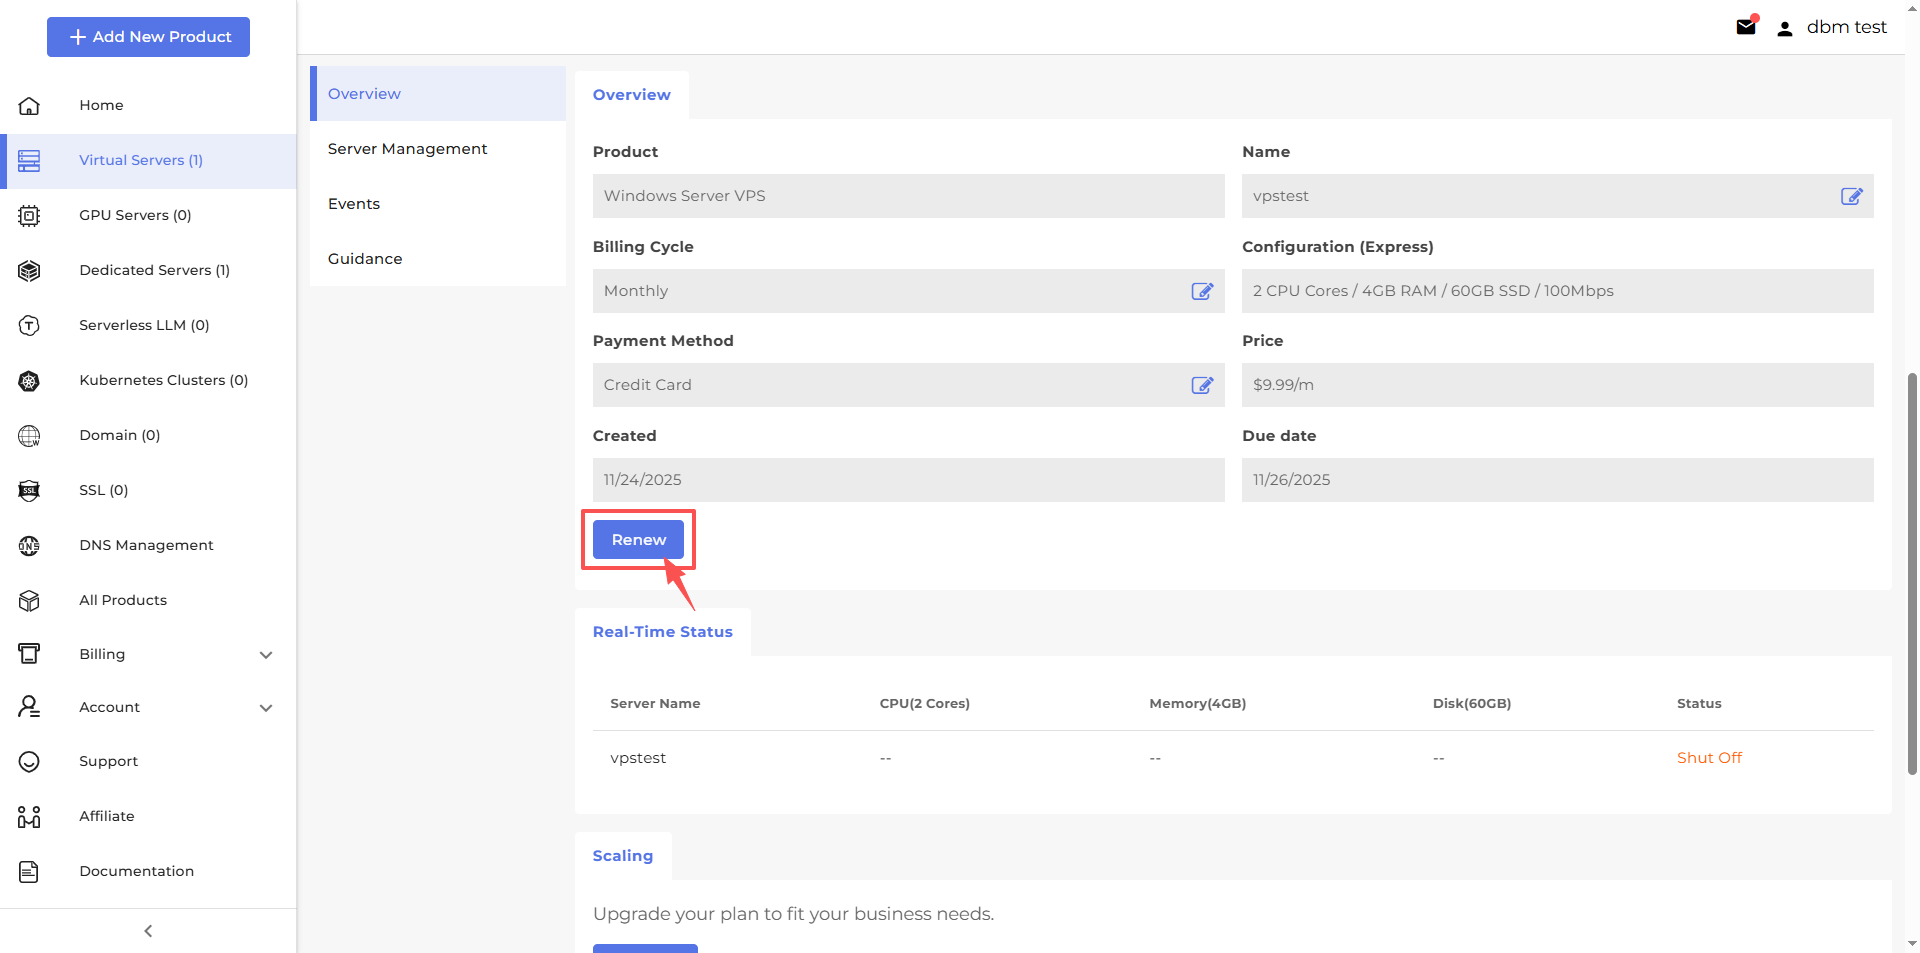Click the Price field $9.99/m
The height and width of the screenshot is (953, 1920).
coord(1557,385)
